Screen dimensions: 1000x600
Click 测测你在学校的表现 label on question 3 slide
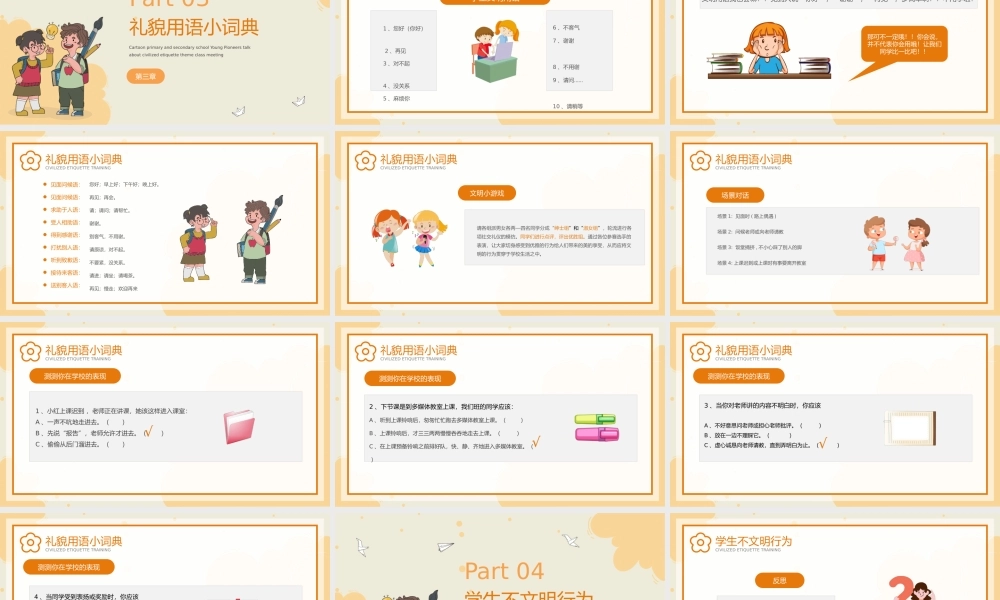pyautogui.click(x=739, y=376)
